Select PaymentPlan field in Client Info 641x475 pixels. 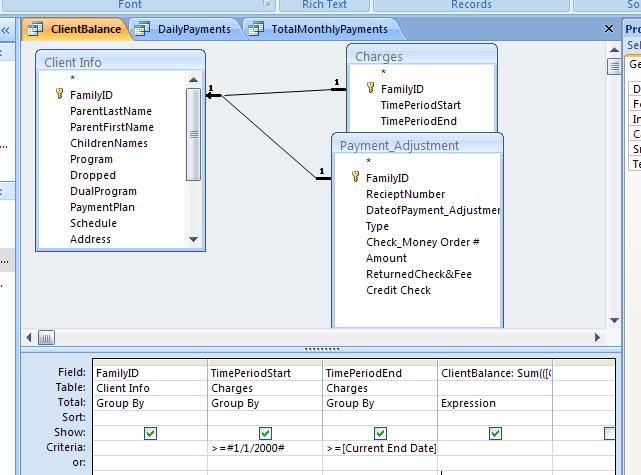pyautogui.click(x=102, y=207)
